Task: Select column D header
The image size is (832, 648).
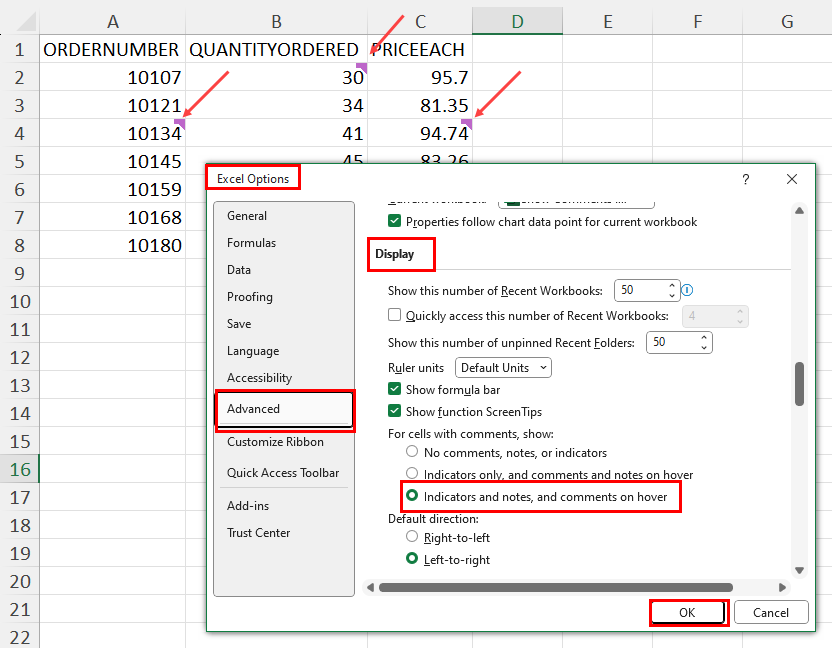Action: tap(517, 22)
